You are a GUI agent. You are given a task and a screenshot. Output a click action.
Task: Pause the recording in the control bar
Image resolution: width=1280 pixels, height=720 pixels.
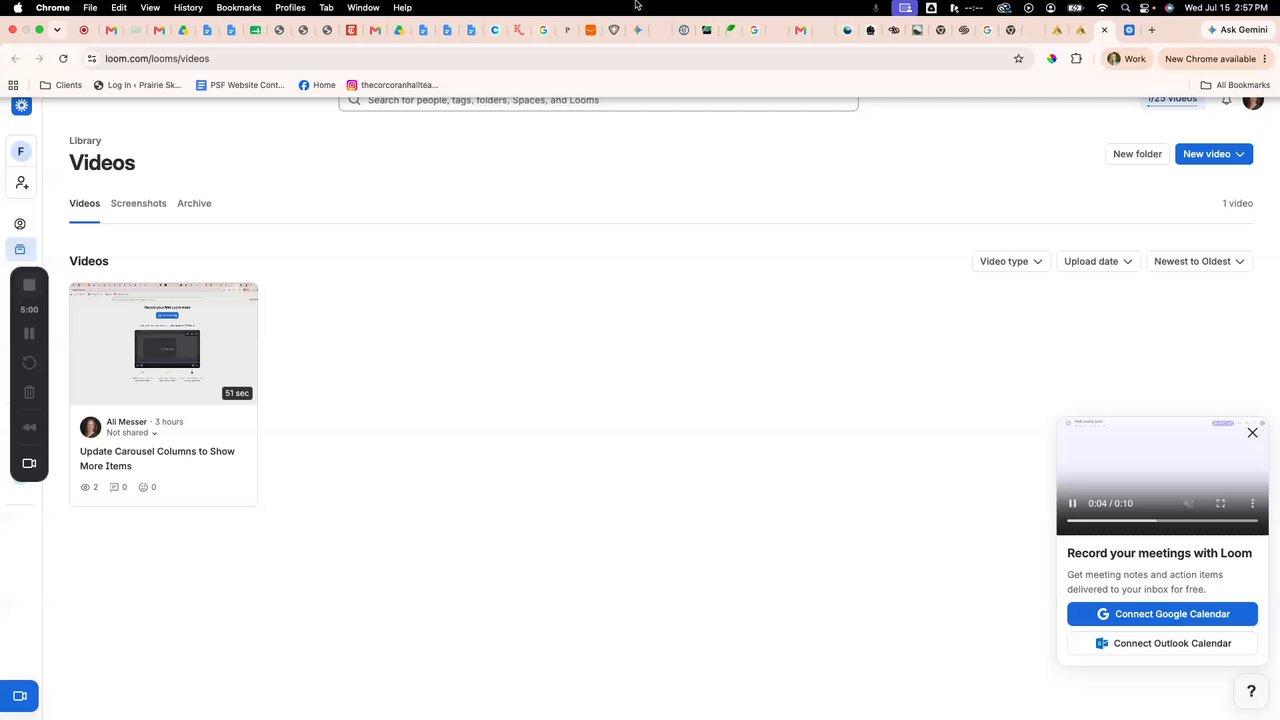point(29,333)
